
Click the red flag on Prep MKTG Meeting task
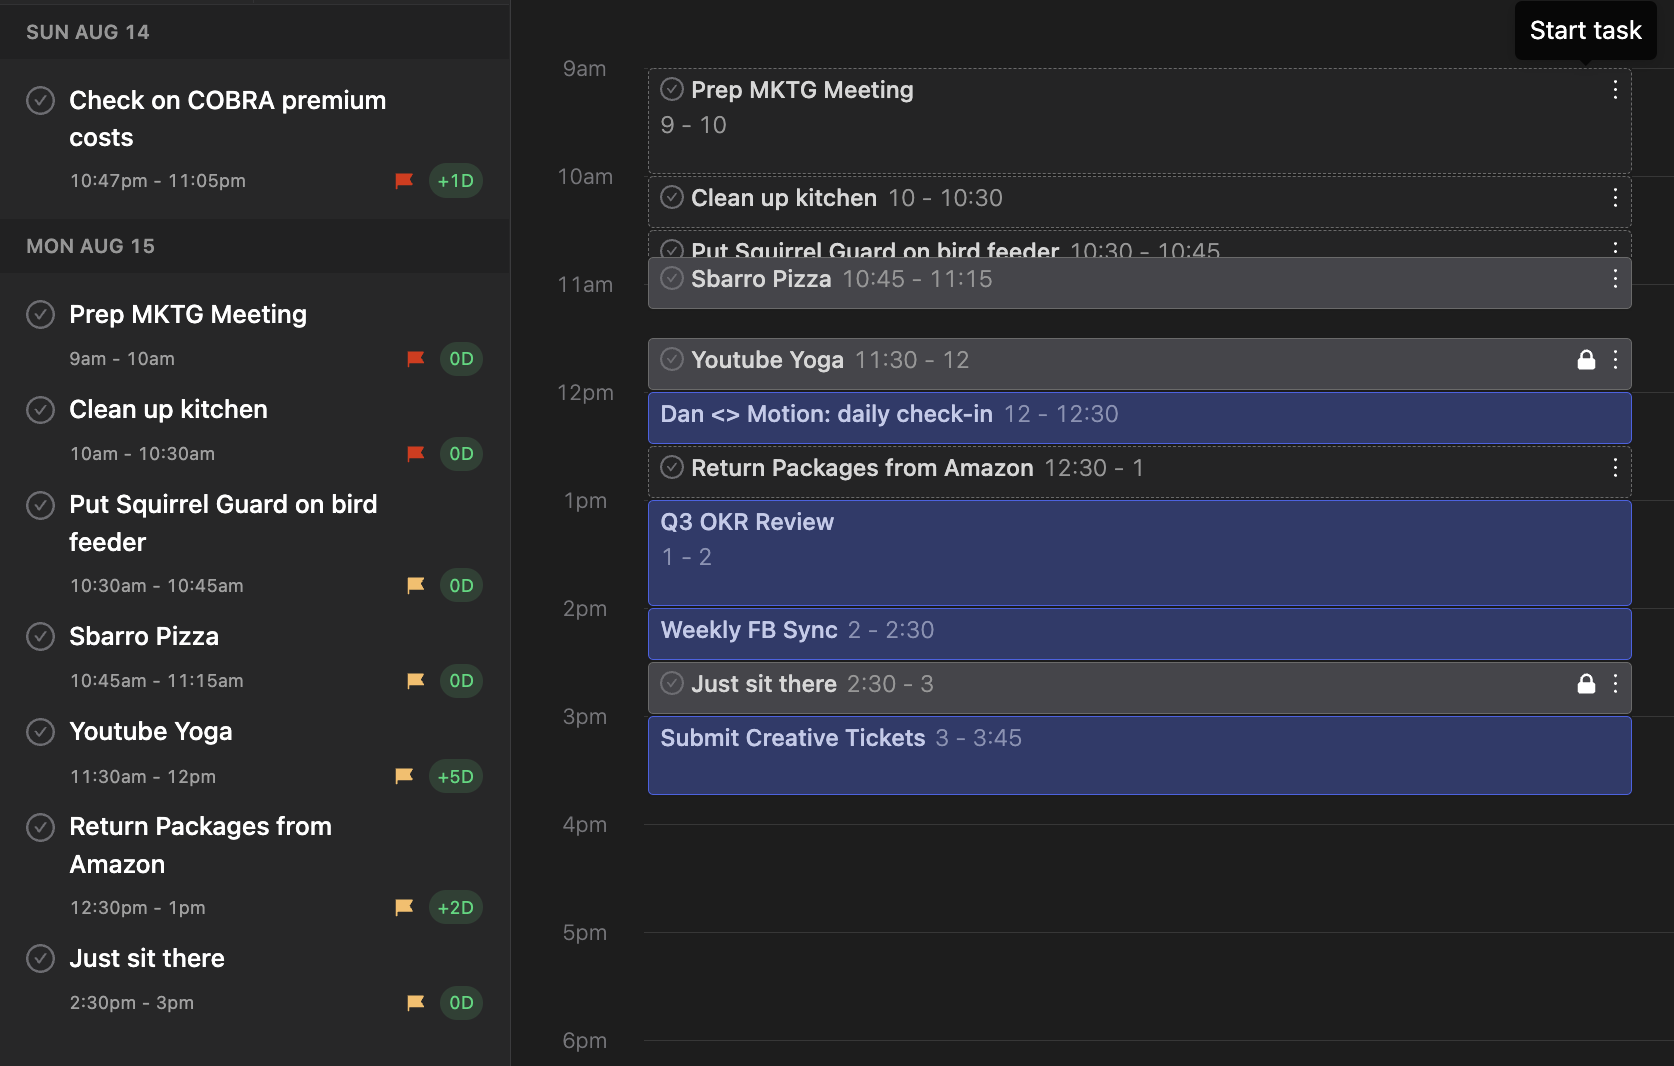coord(416,359)
